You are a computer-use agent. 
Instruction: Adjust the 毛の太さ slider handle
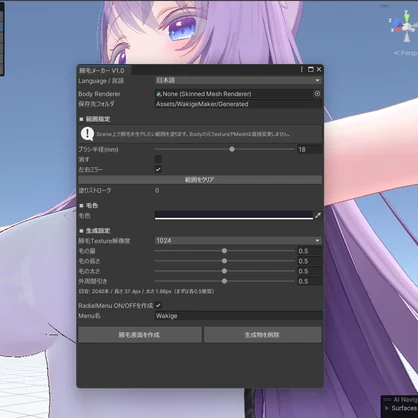click(224, 271)
